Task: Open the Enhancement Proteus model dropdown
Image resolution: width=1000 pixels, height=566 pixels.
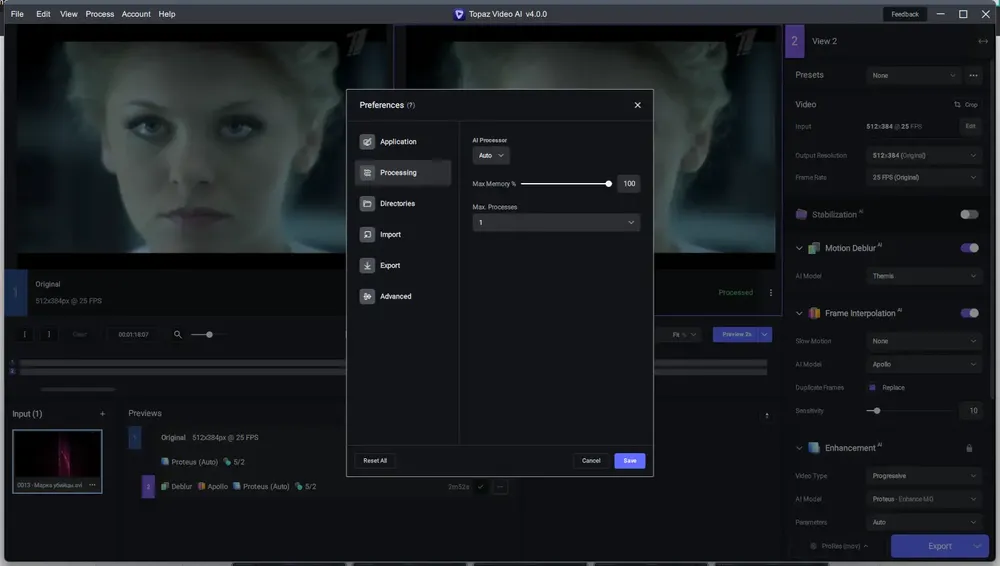Action: [x=923, y=500]
